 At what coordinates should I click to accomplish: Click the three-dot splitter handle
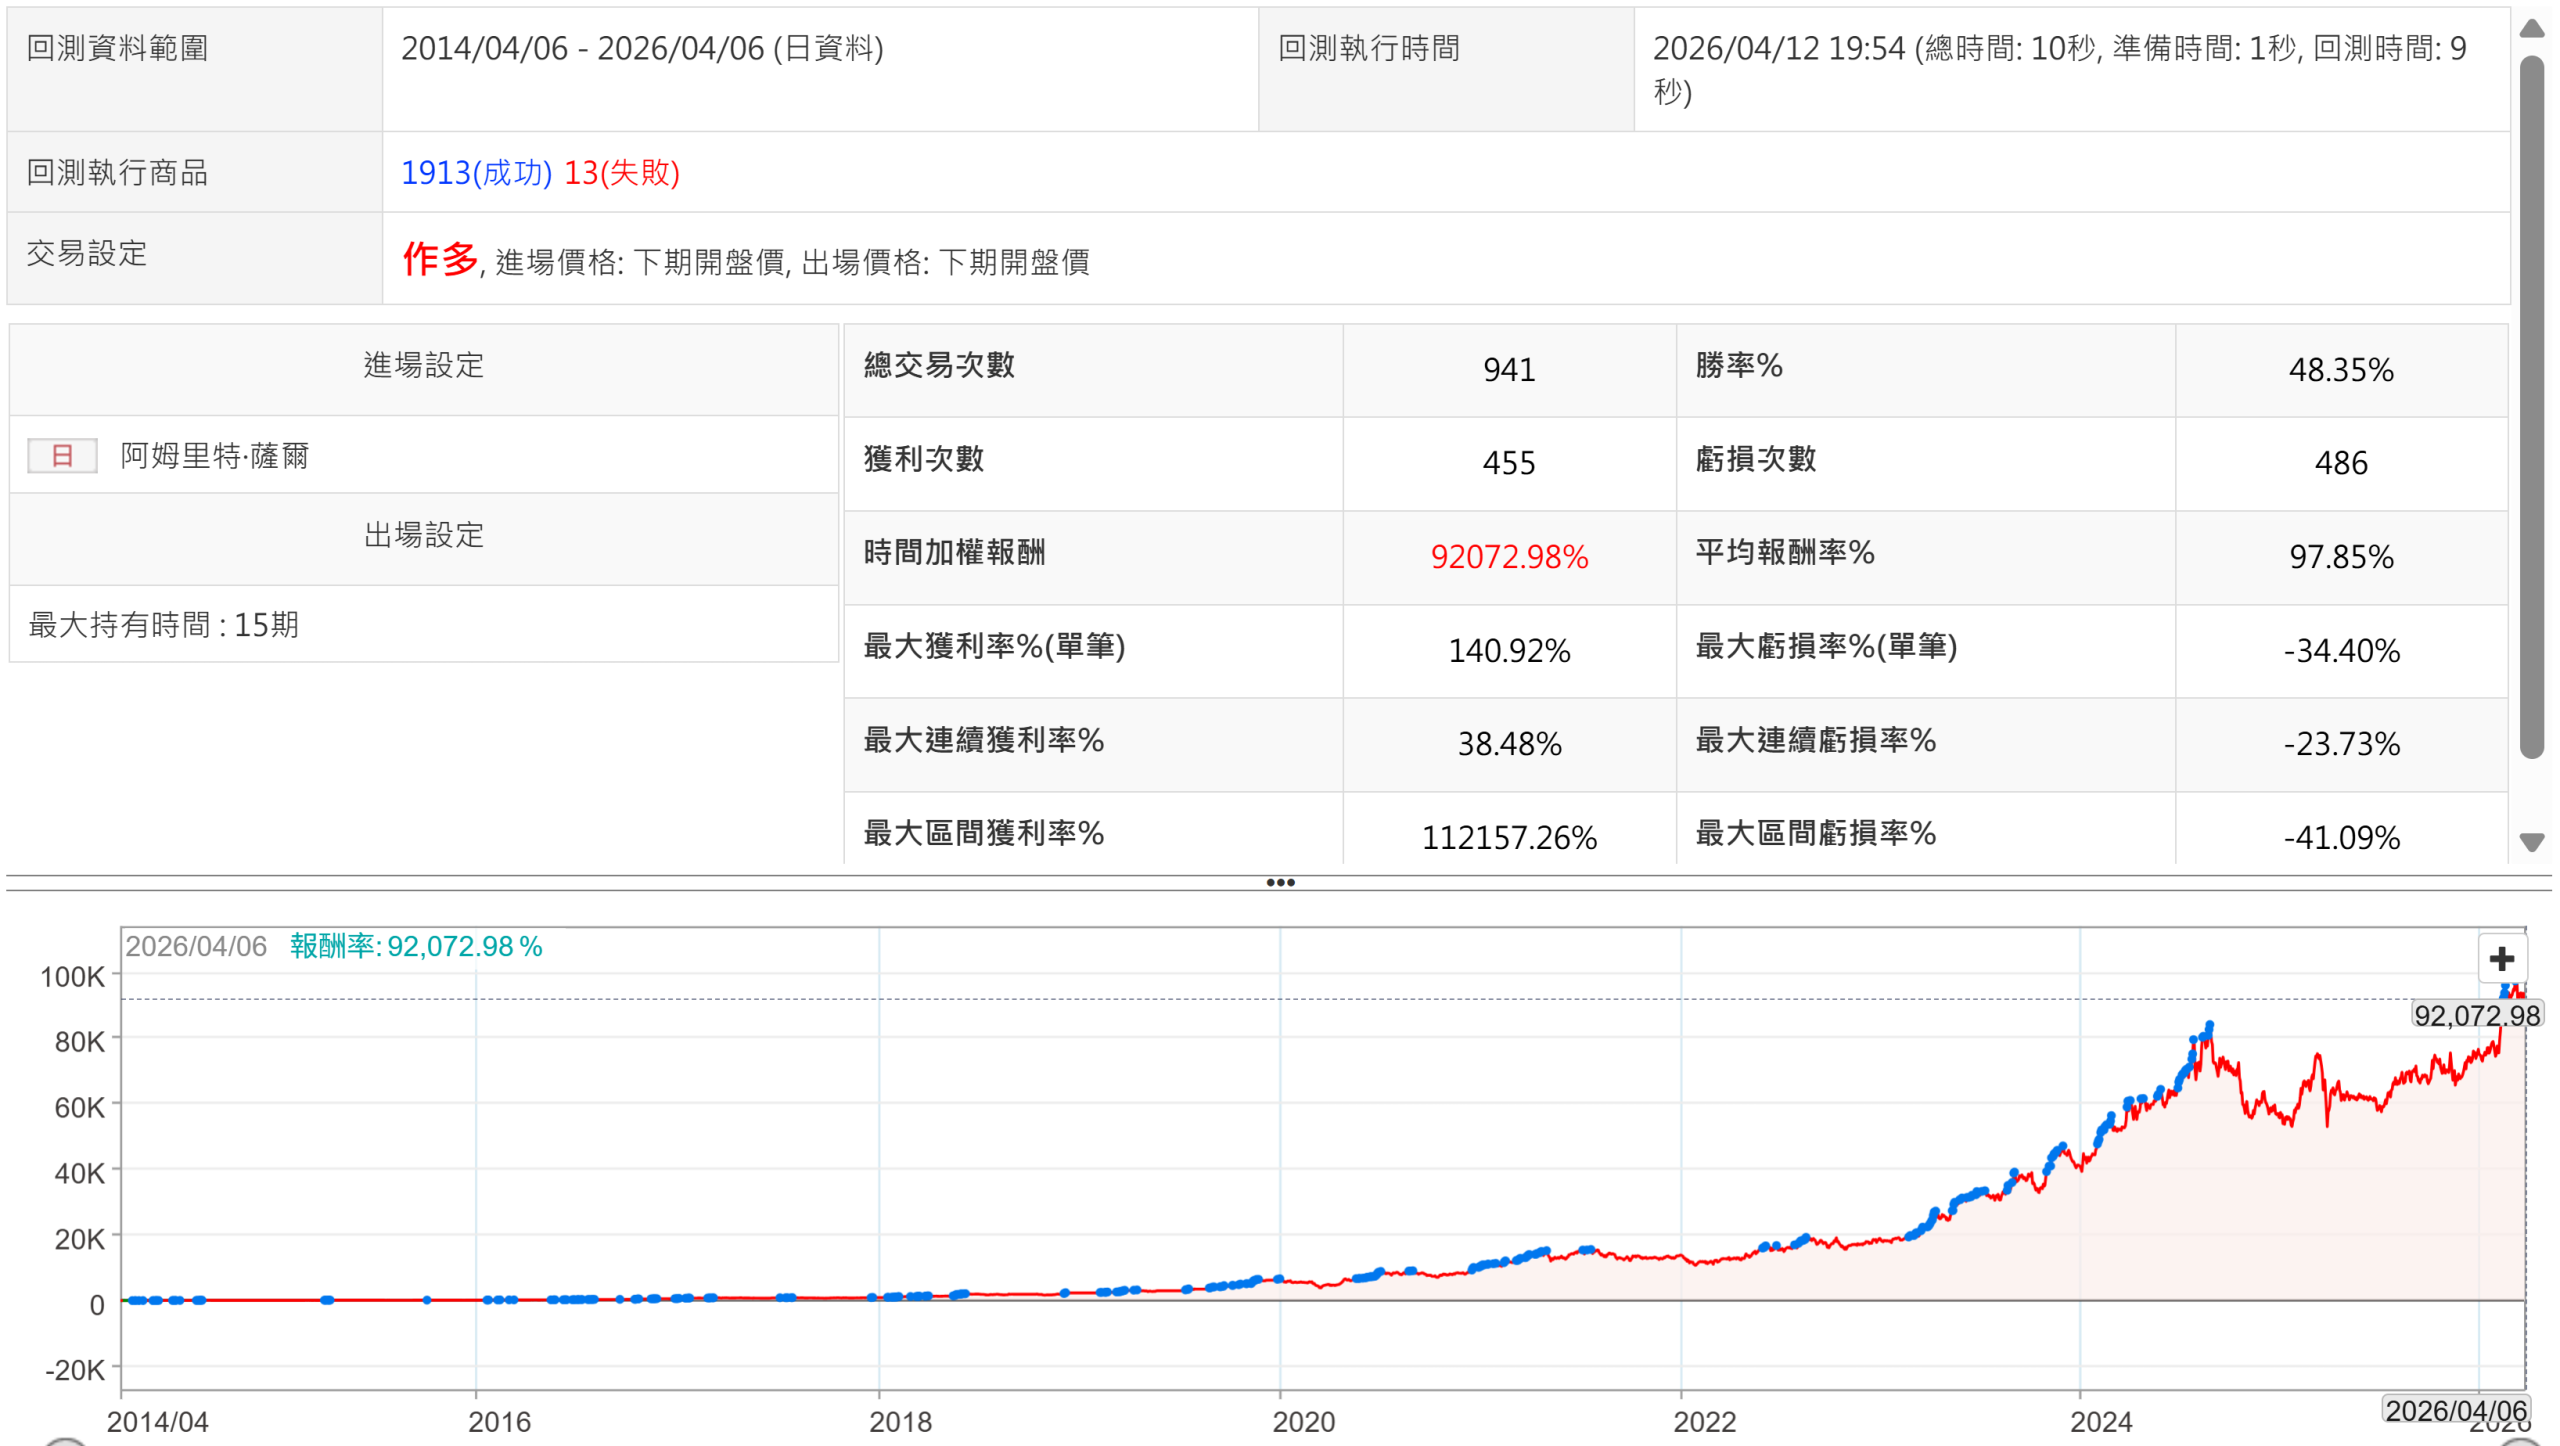coord(1280,882)
